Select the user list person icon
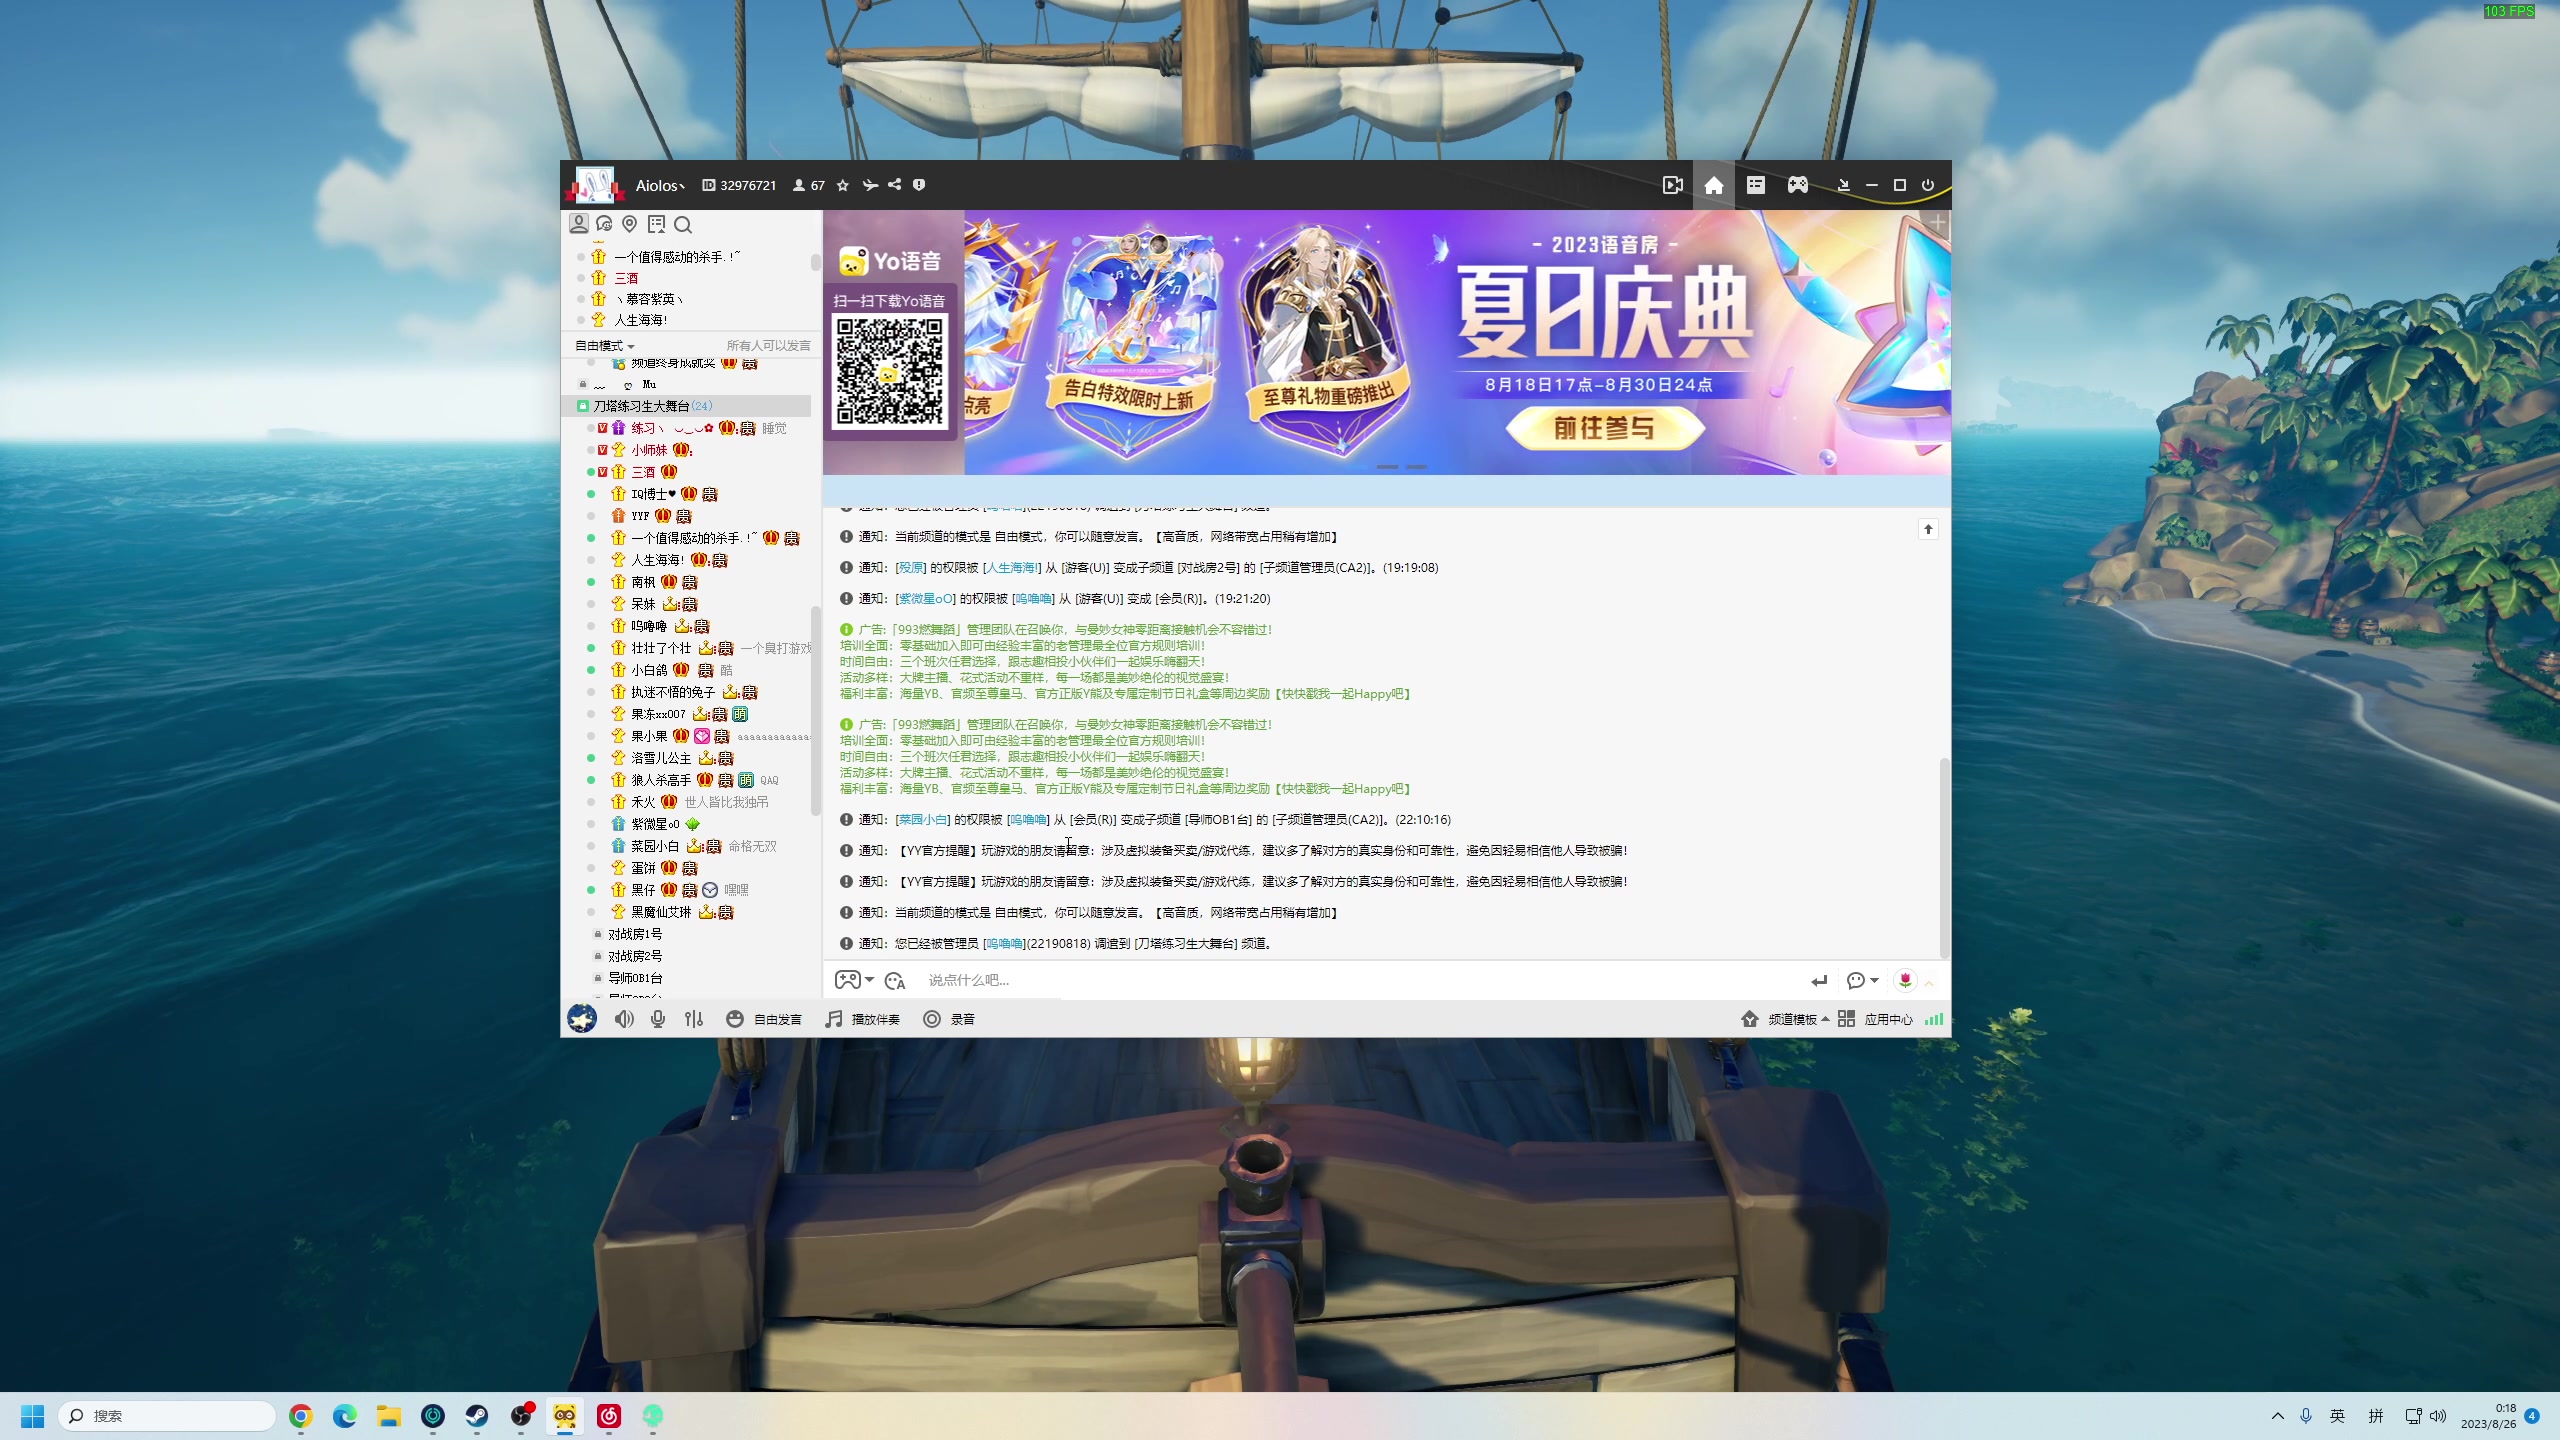 (x=579, y=224)
